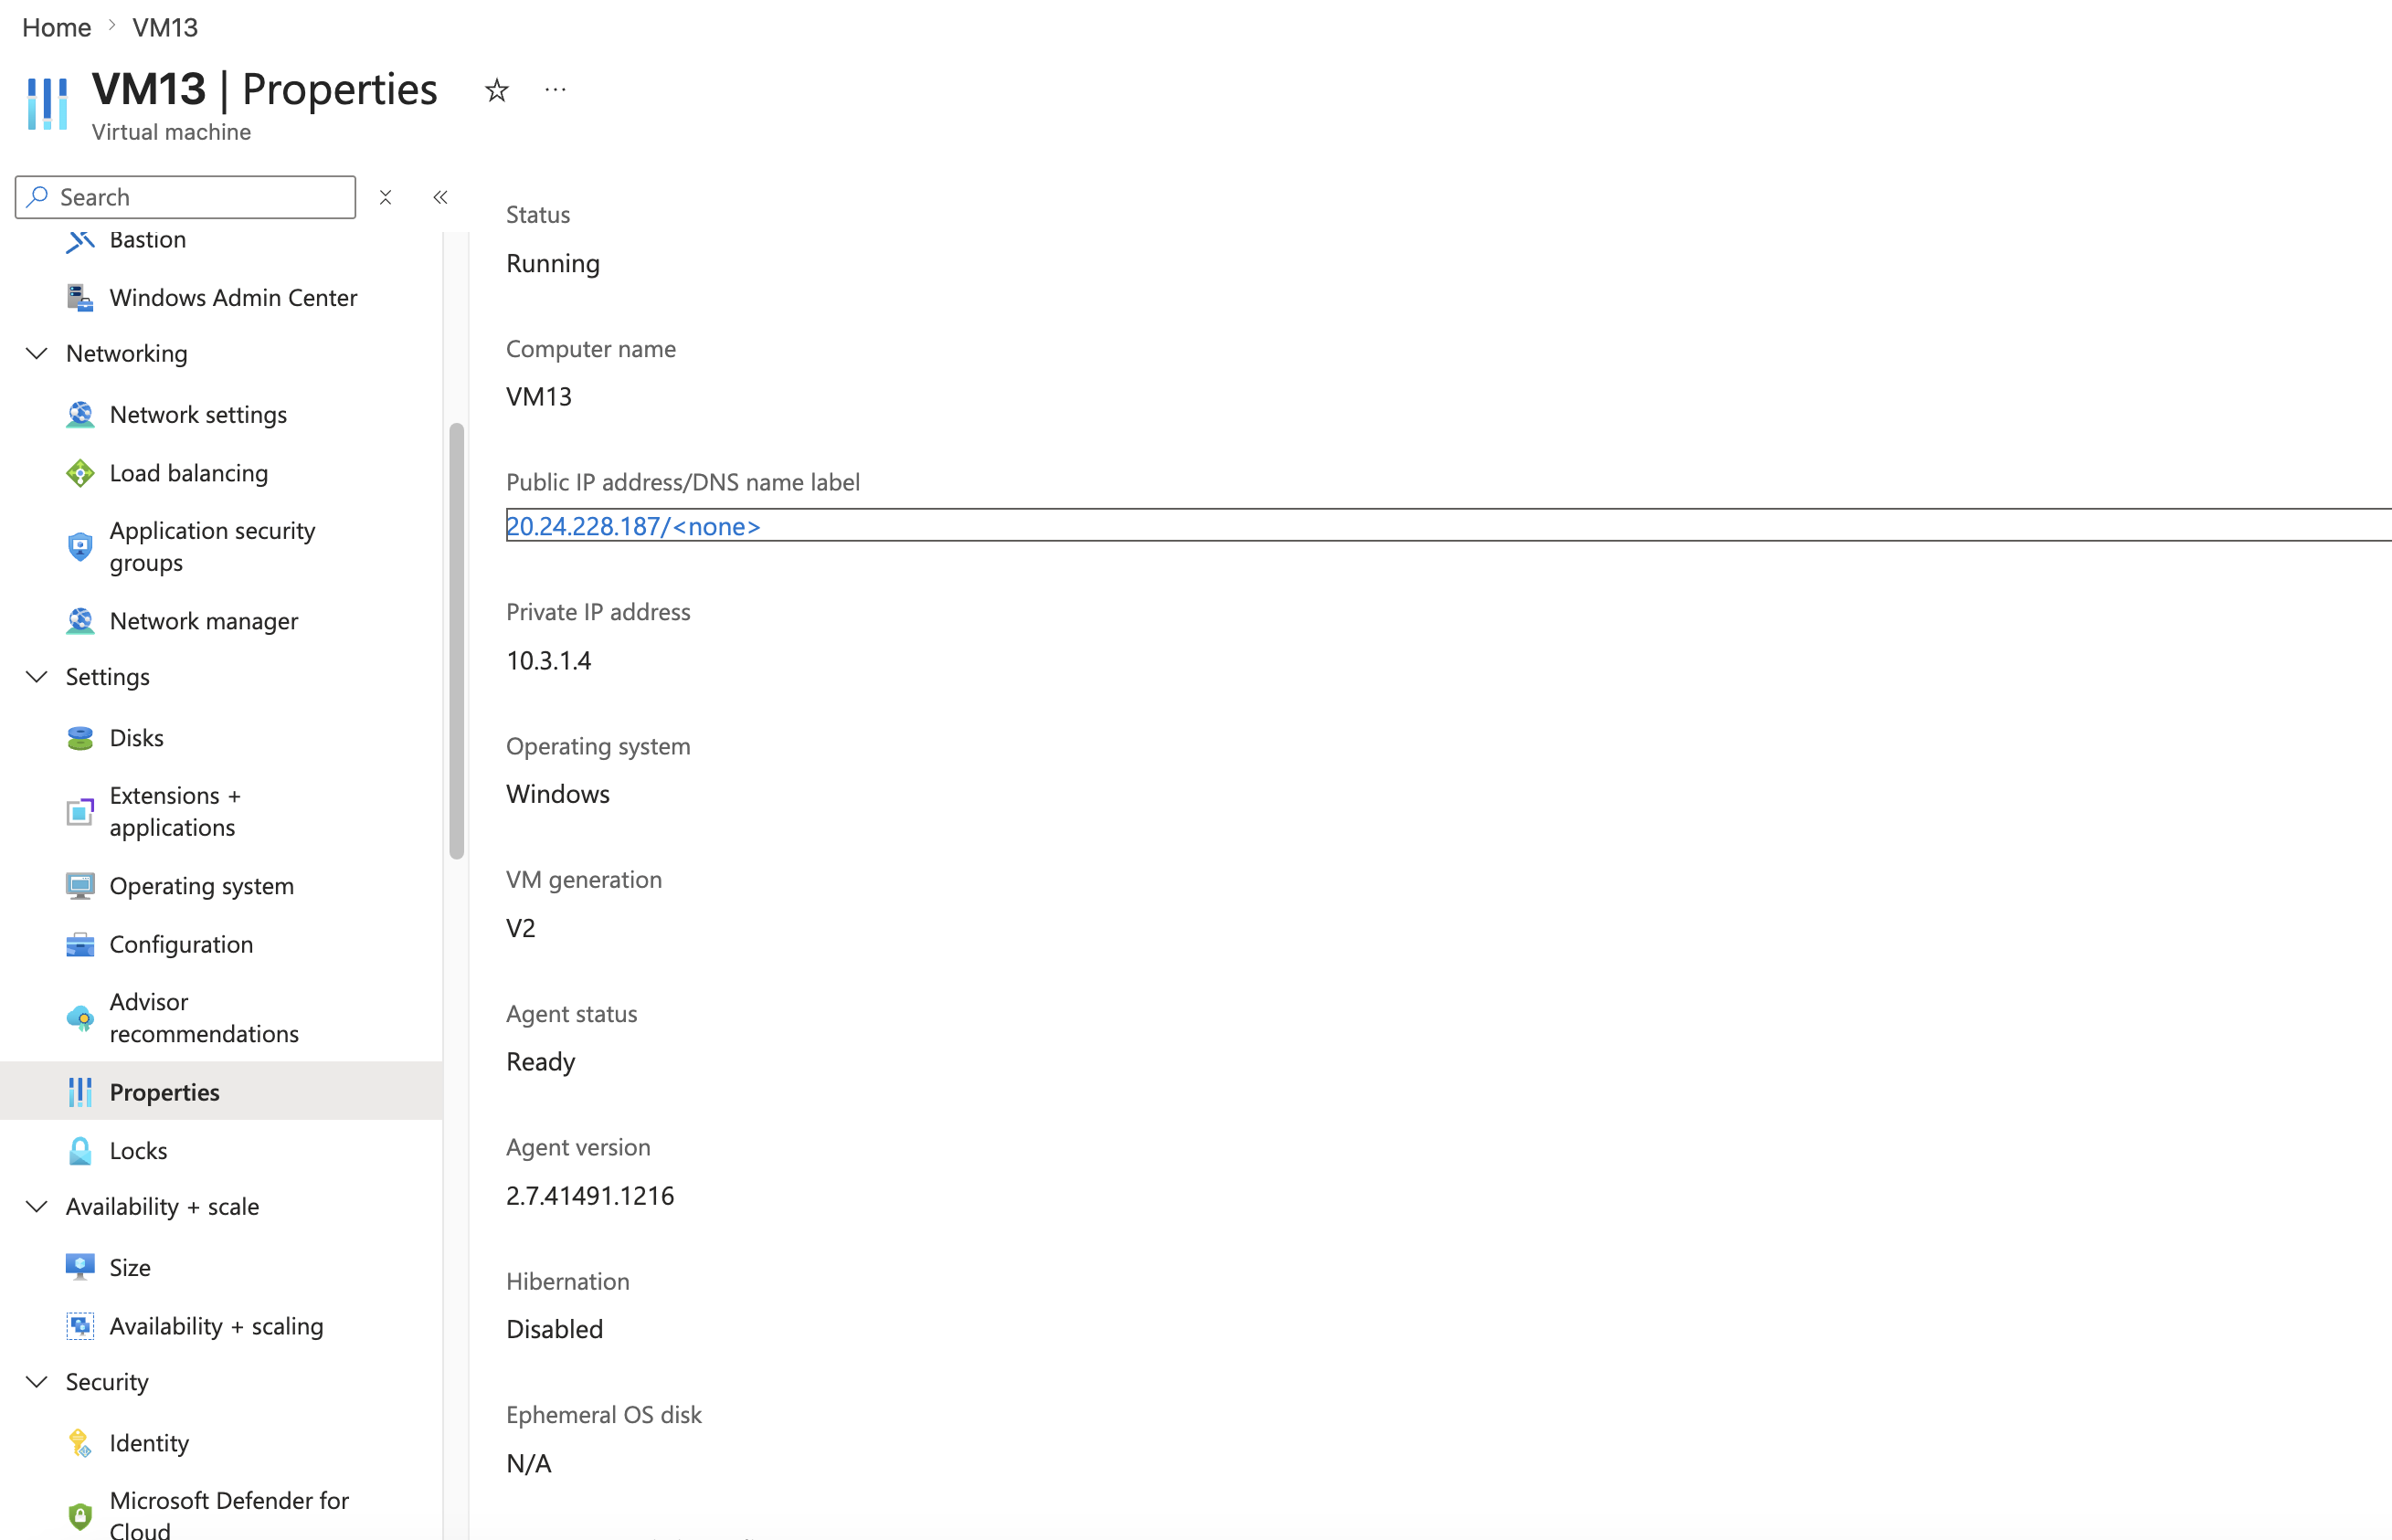Screen dimensions: 2392x1540
Task: Click the sidebar vertical scrollbar
Action: pos(457,641)
